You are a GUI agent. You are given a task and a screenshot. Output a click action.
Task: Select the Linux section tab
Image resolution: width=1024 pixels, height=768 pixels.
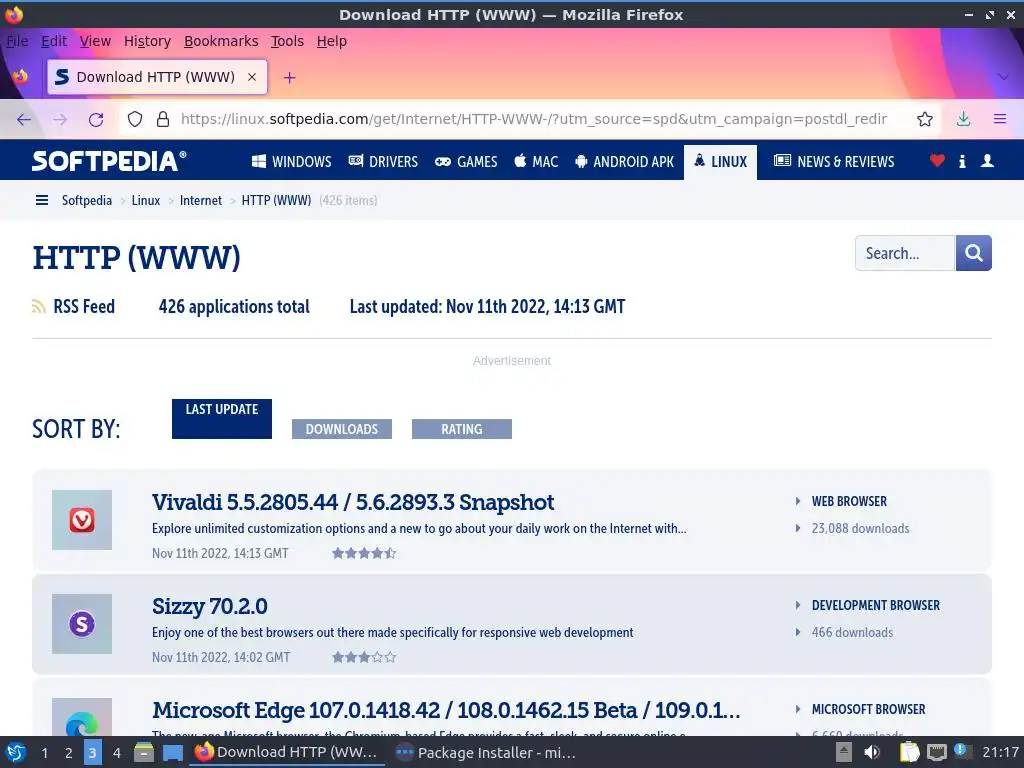tap(720, 161)
